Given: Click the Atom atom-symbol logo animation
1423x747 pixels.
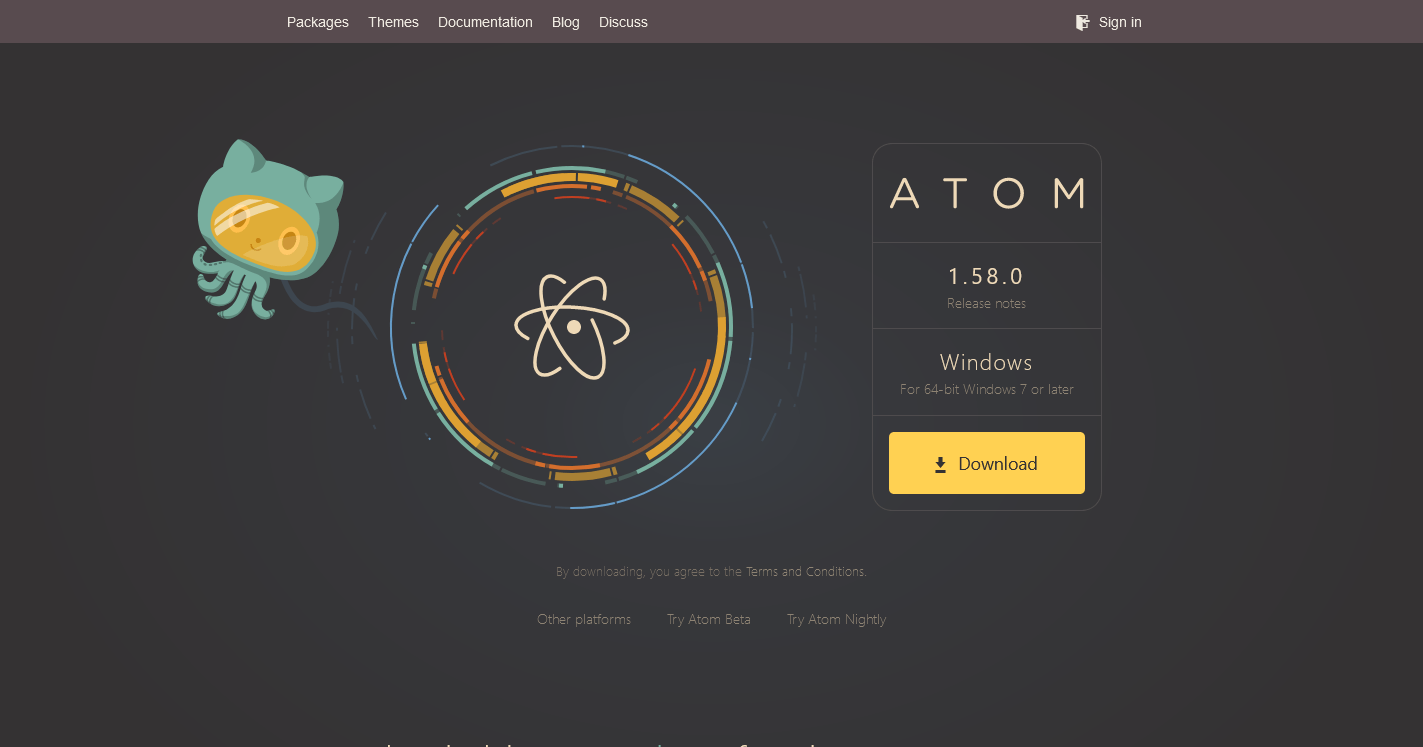Looking at the screenshot, I should click(570, 327).
